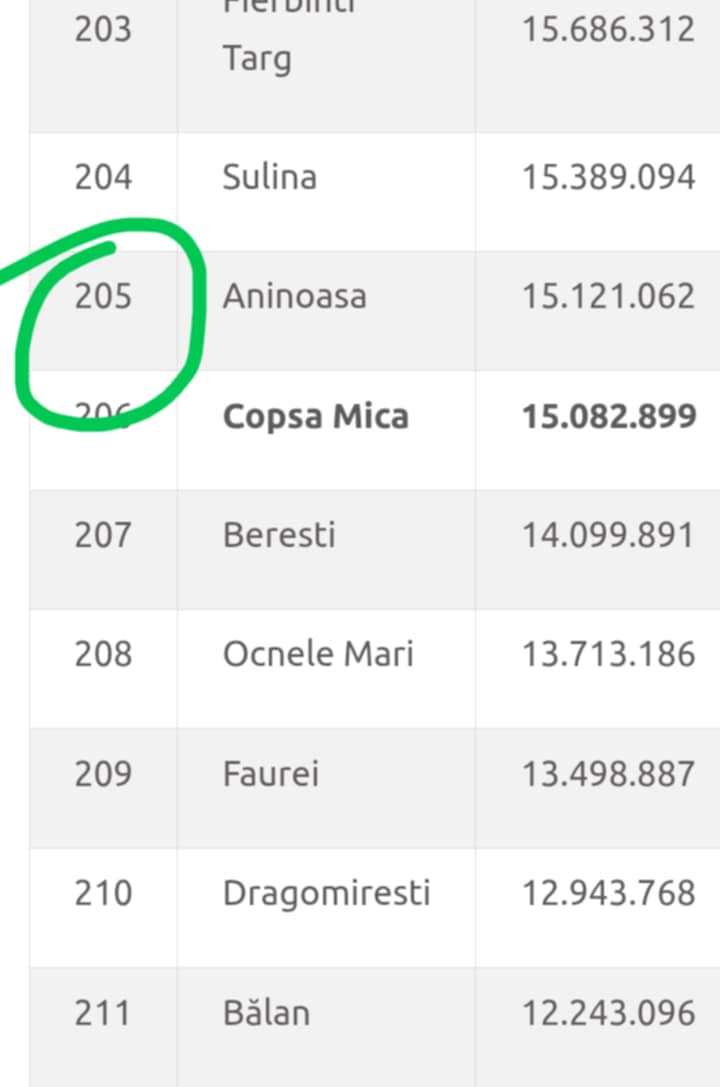
Task: Click the value 15.121.062
Action: coord(608,297)
